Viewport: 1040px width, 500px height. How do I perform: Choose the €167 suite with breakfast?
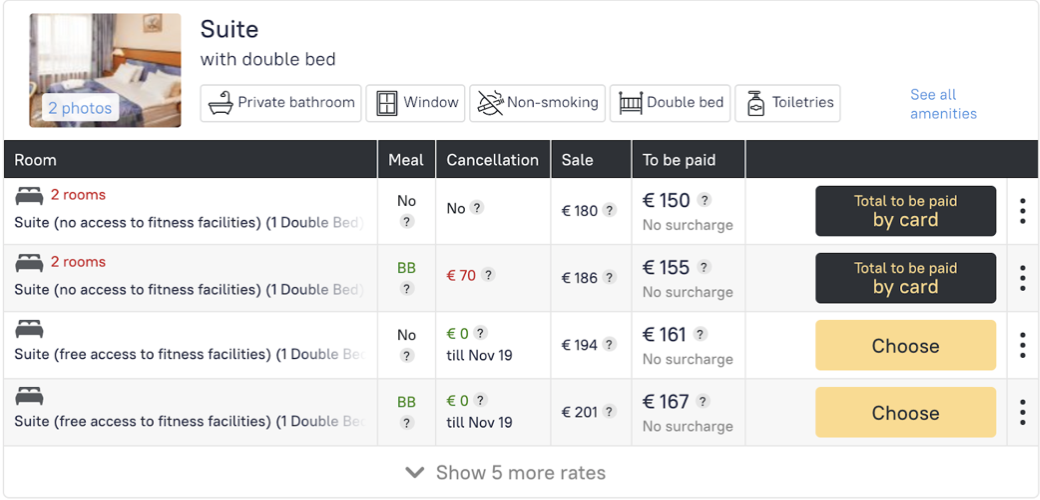click(905, 413)
